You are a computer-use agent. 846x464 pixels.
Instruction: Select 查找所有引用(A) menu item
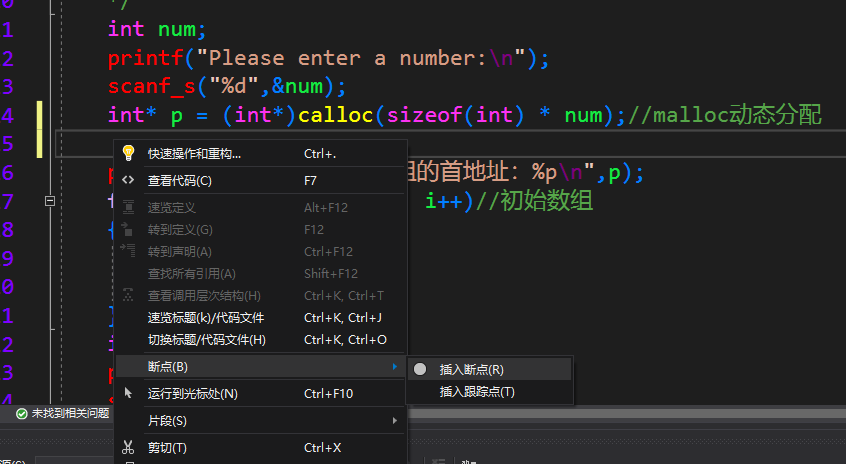point(261,274)
